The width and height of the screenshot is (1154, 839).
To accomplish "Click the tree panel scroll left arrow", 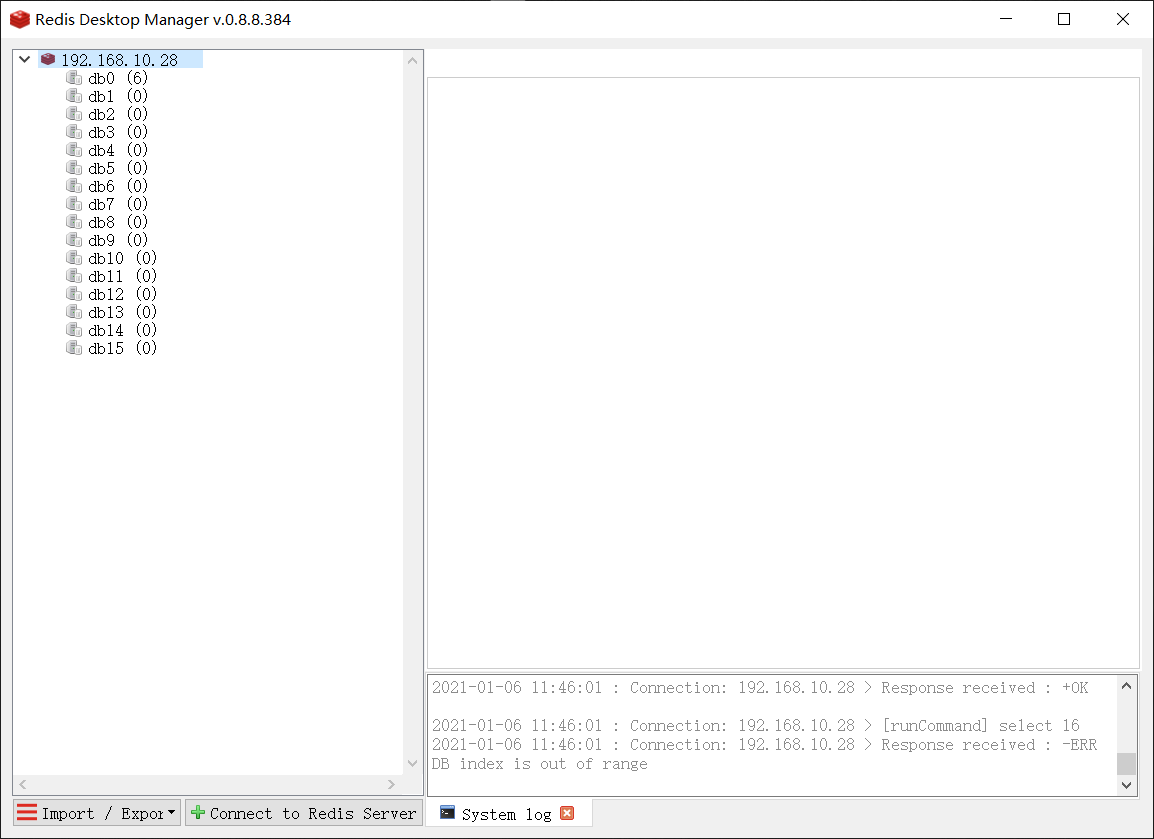I will pos(23,785).
